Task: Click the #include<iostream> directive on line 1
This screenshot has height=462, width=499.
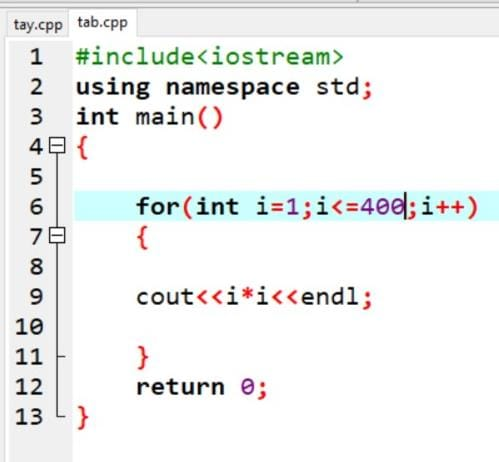Action: 209,57
